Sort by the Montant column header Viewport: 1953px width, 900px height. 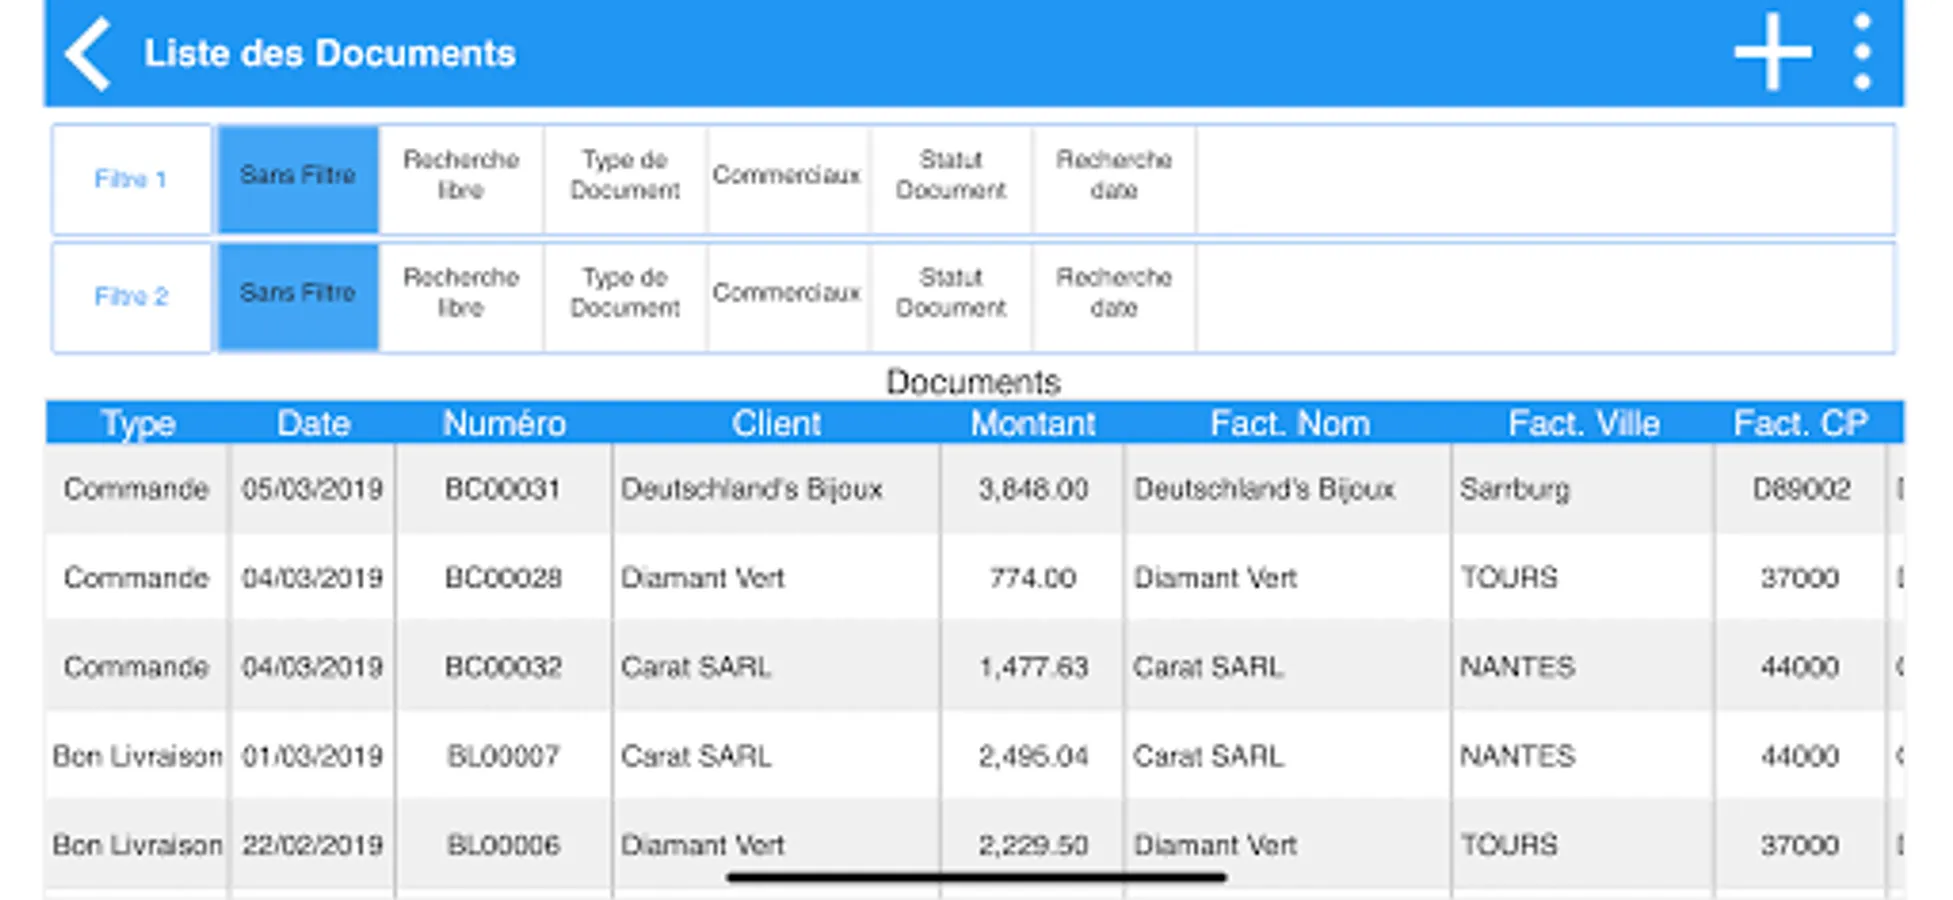point(1033,423)
